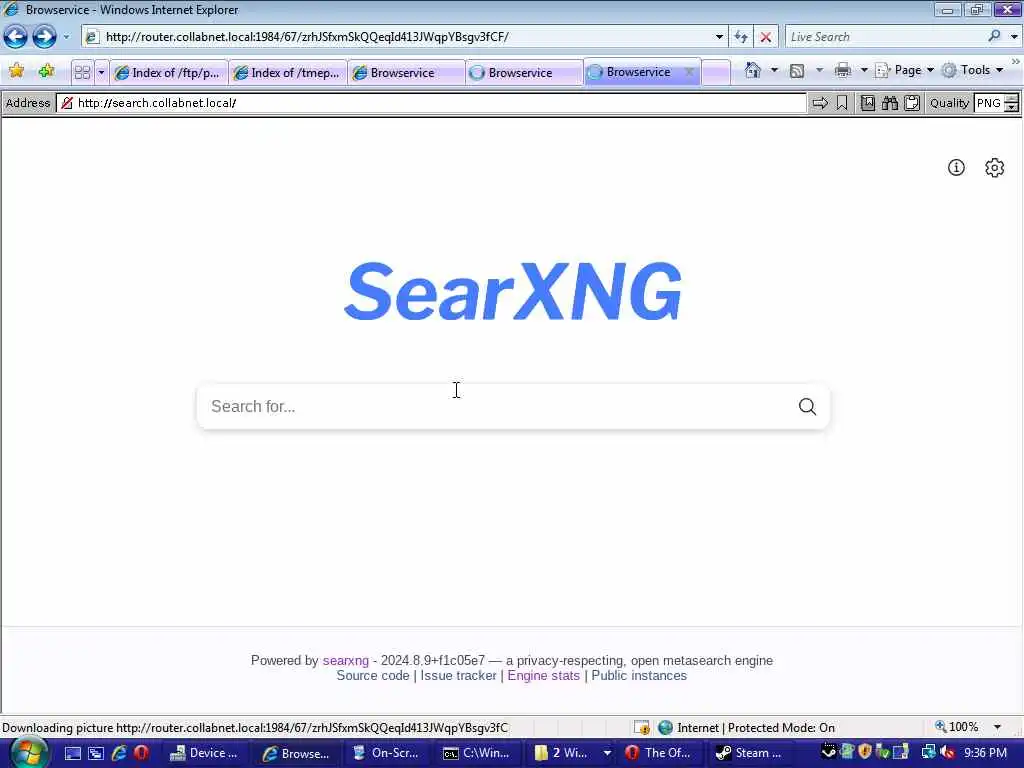The width and height of the screenshot is (1024, 768).
Task: Stop loading with the red X icon
Action: click(765, 37)
